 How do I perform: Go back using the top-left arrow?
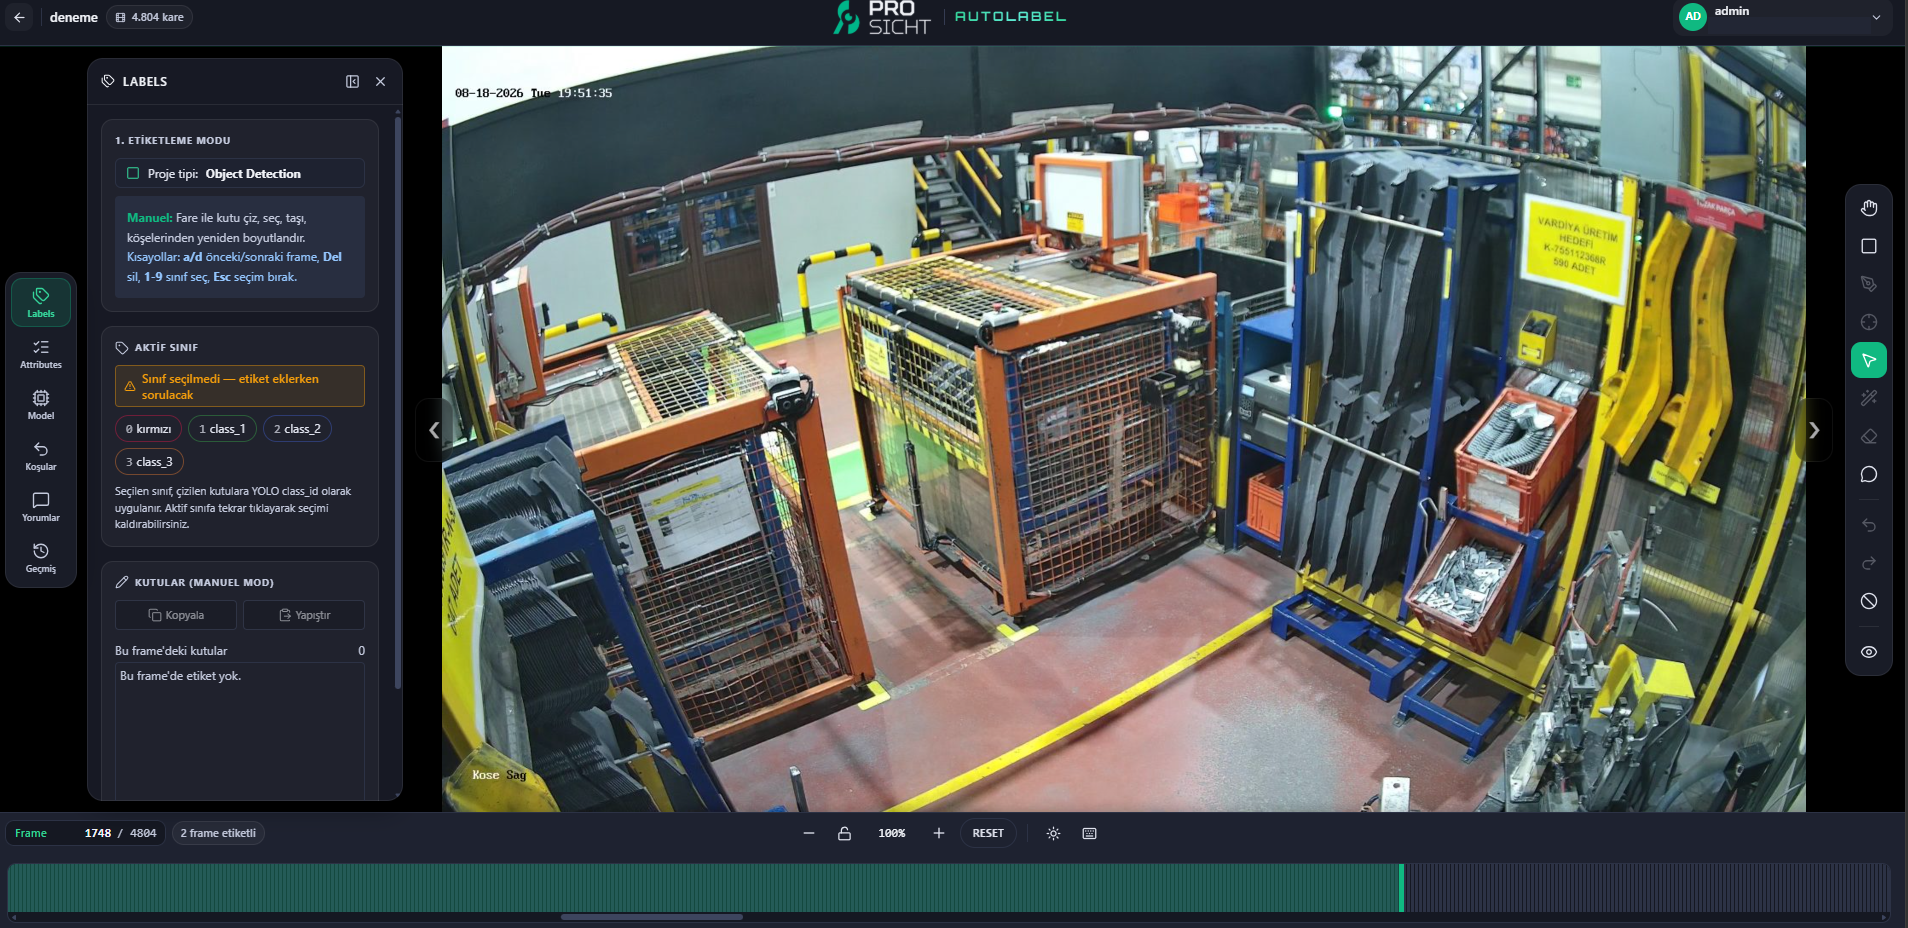tap(19, 17)
